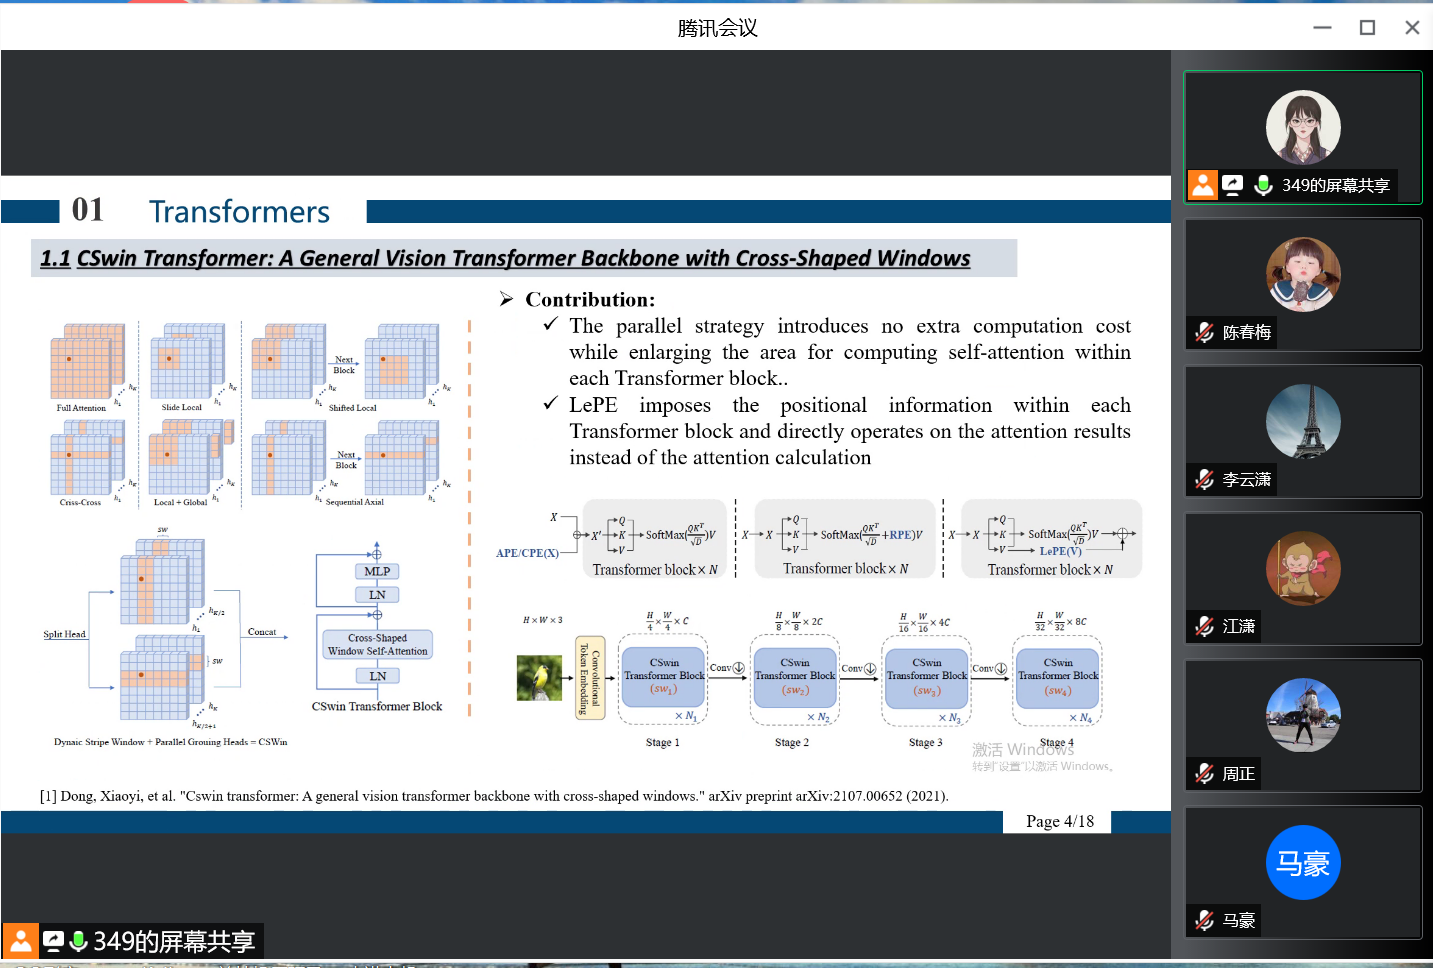Select 陈春梅's participant avatar

coord(1303,274)
